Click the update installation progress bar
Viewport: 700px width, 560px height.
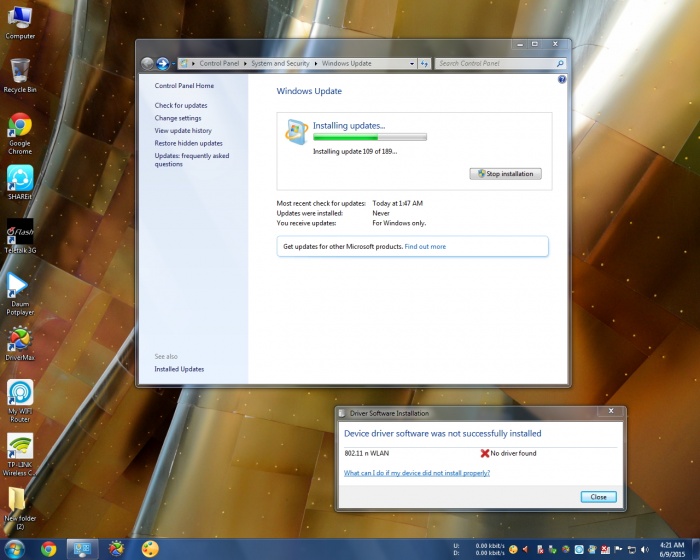[370, 137]
